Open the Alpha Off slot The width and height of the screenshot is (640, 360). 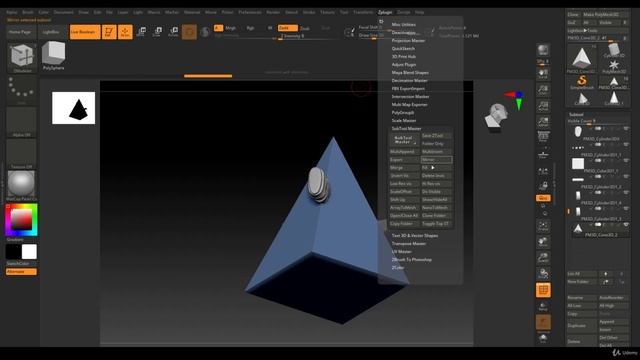click(x=21, y=122)
